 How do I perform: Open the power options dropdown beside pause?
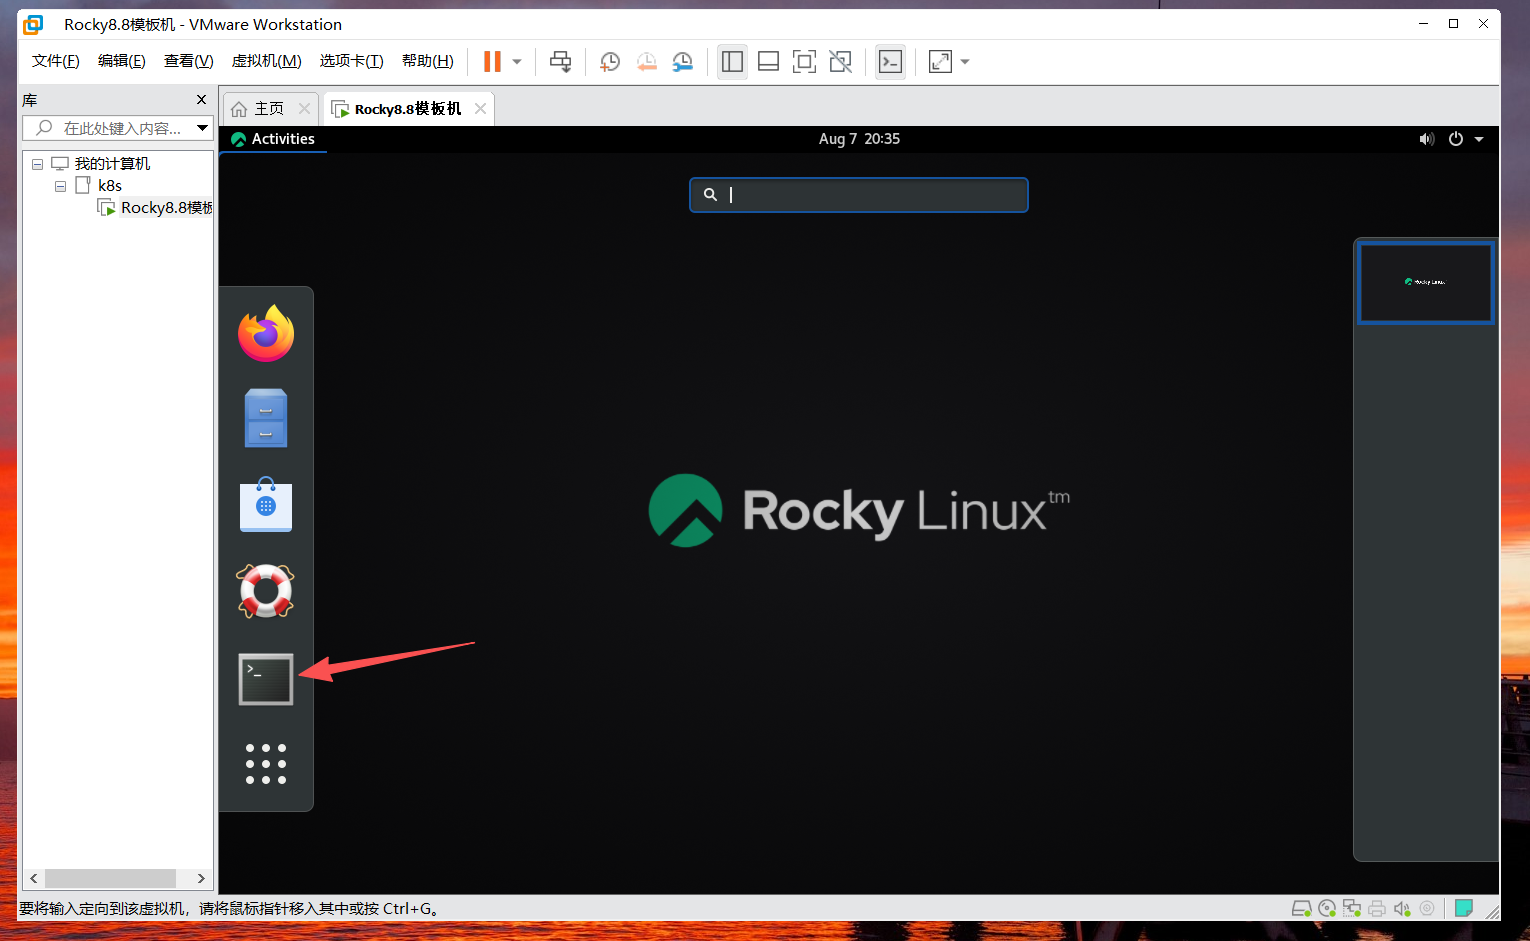click(517, 62)
